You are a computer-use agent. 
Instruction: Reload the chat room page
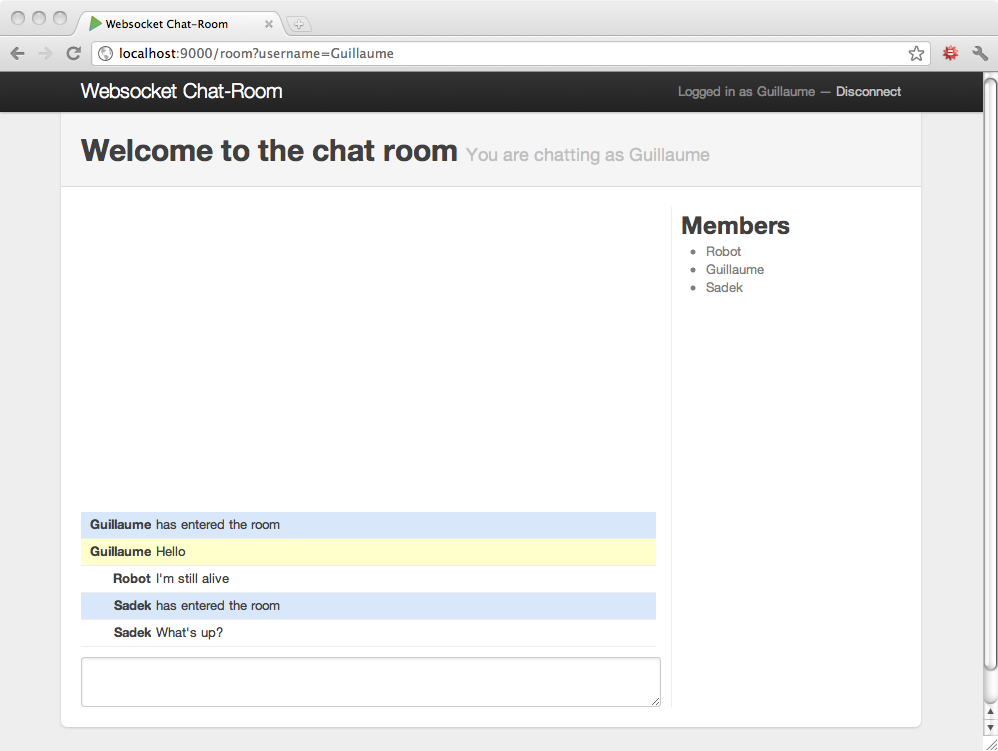click(73, 54)
